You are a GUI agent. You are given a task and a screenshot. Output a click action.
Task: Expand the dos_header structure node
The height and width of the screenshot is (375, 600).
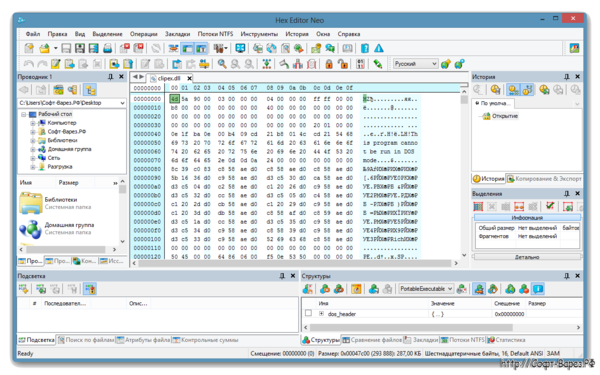321,314
